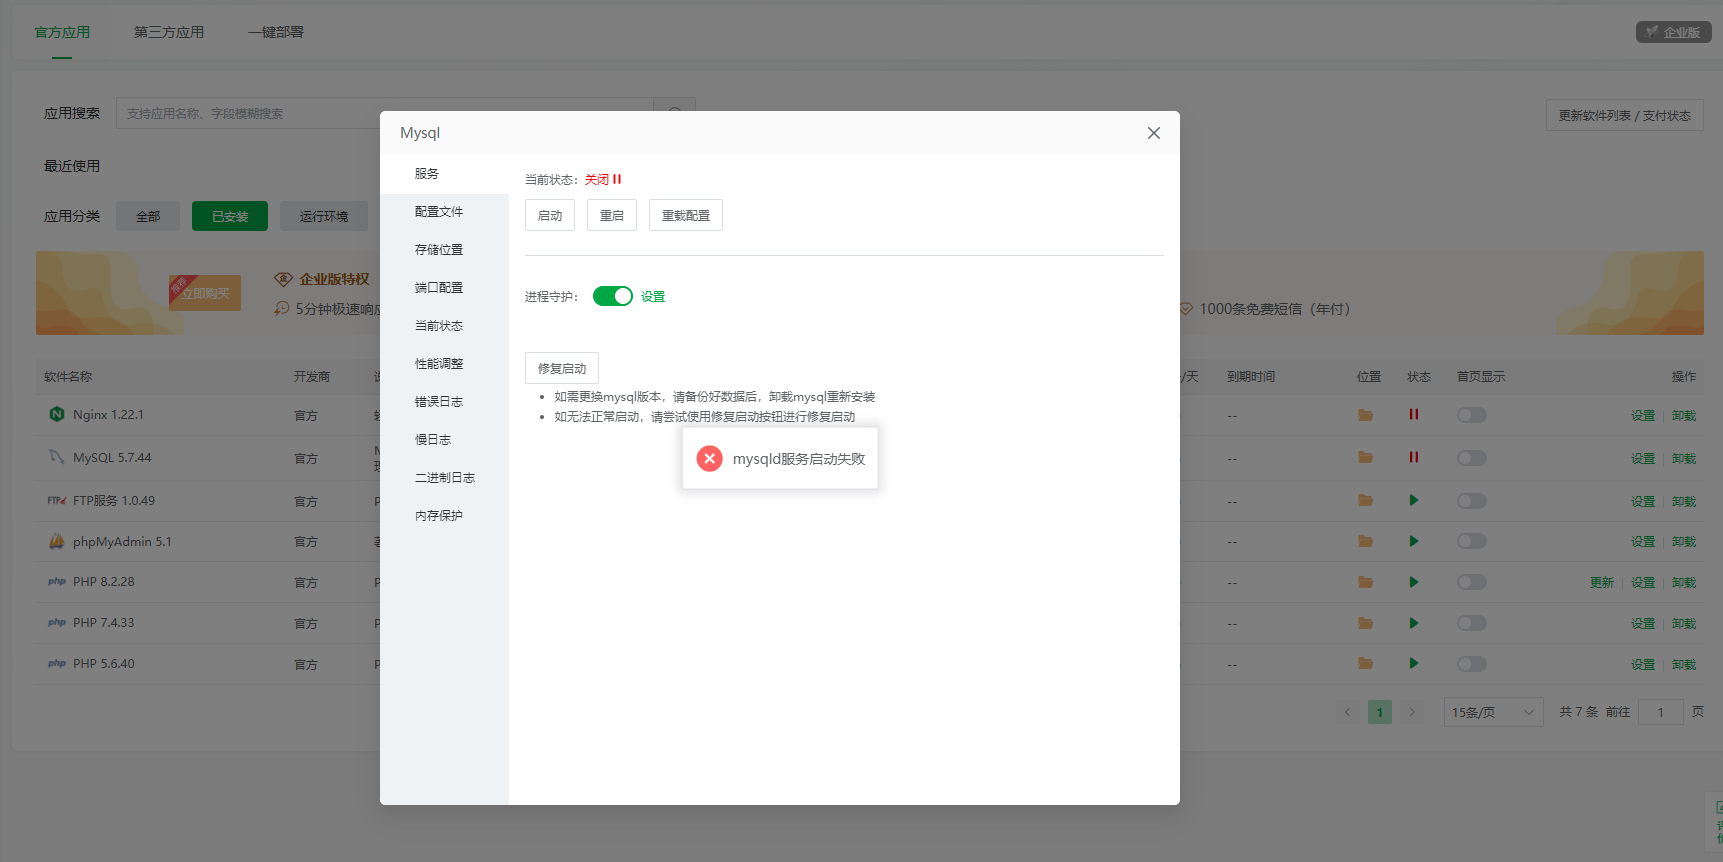Open folder location for phpMyAdmin 5.1

(x=1365, y=541)
